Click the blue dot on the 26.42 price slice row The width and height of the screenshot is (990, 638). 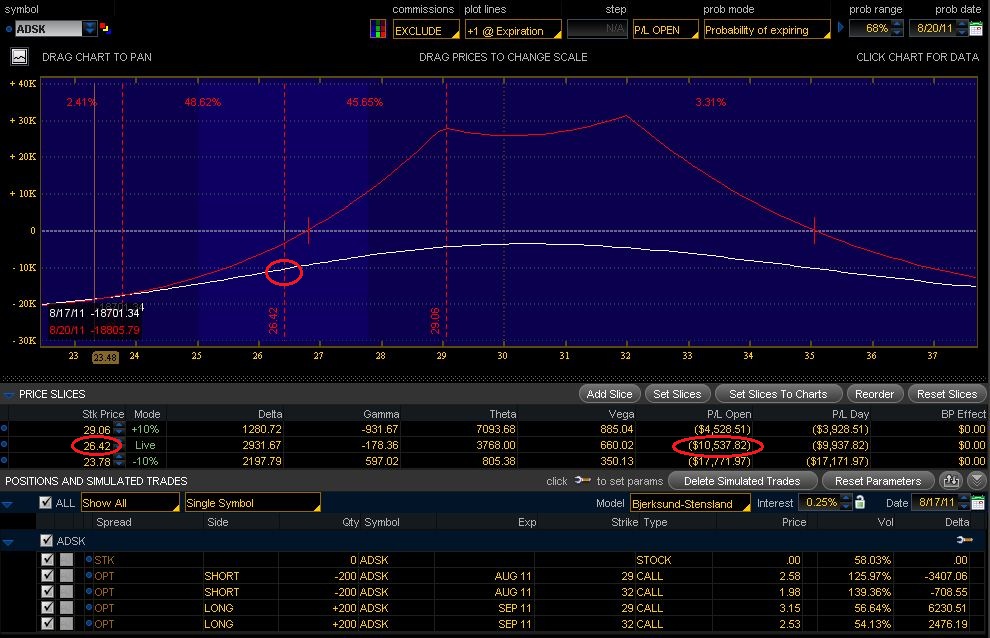tap(4, 445)
